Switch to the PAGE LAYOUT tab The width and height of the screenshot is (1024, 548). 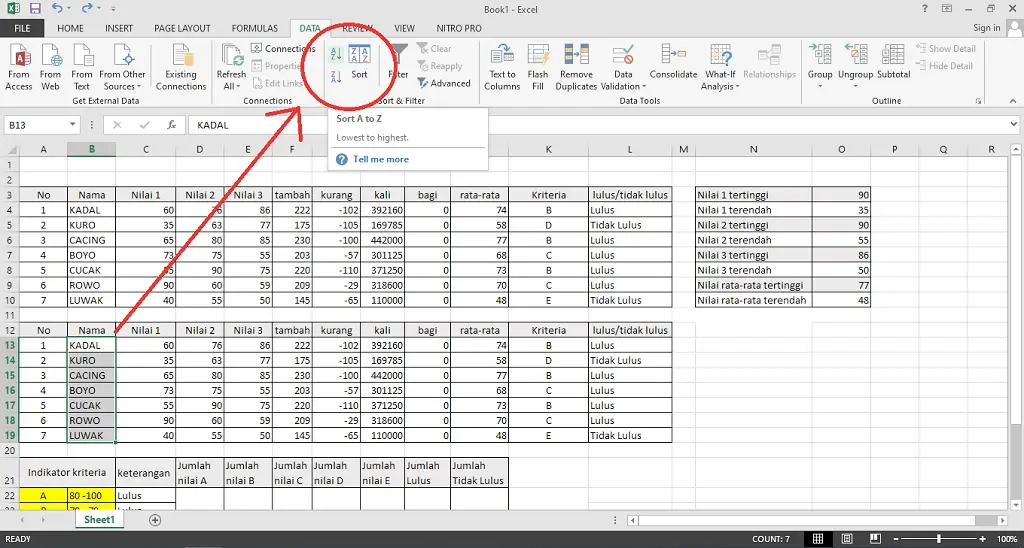pos(182,28)
